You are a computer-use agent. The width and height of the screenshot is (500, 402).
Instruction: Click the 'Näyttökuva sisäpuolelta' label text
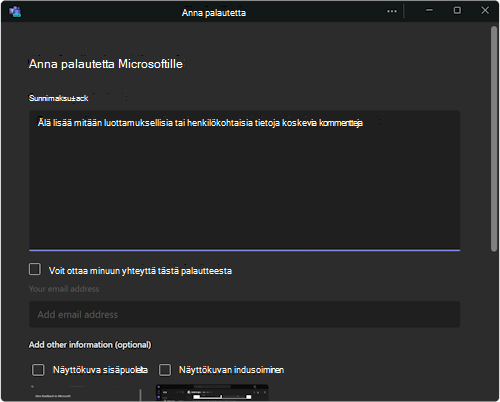coord(100,370)
